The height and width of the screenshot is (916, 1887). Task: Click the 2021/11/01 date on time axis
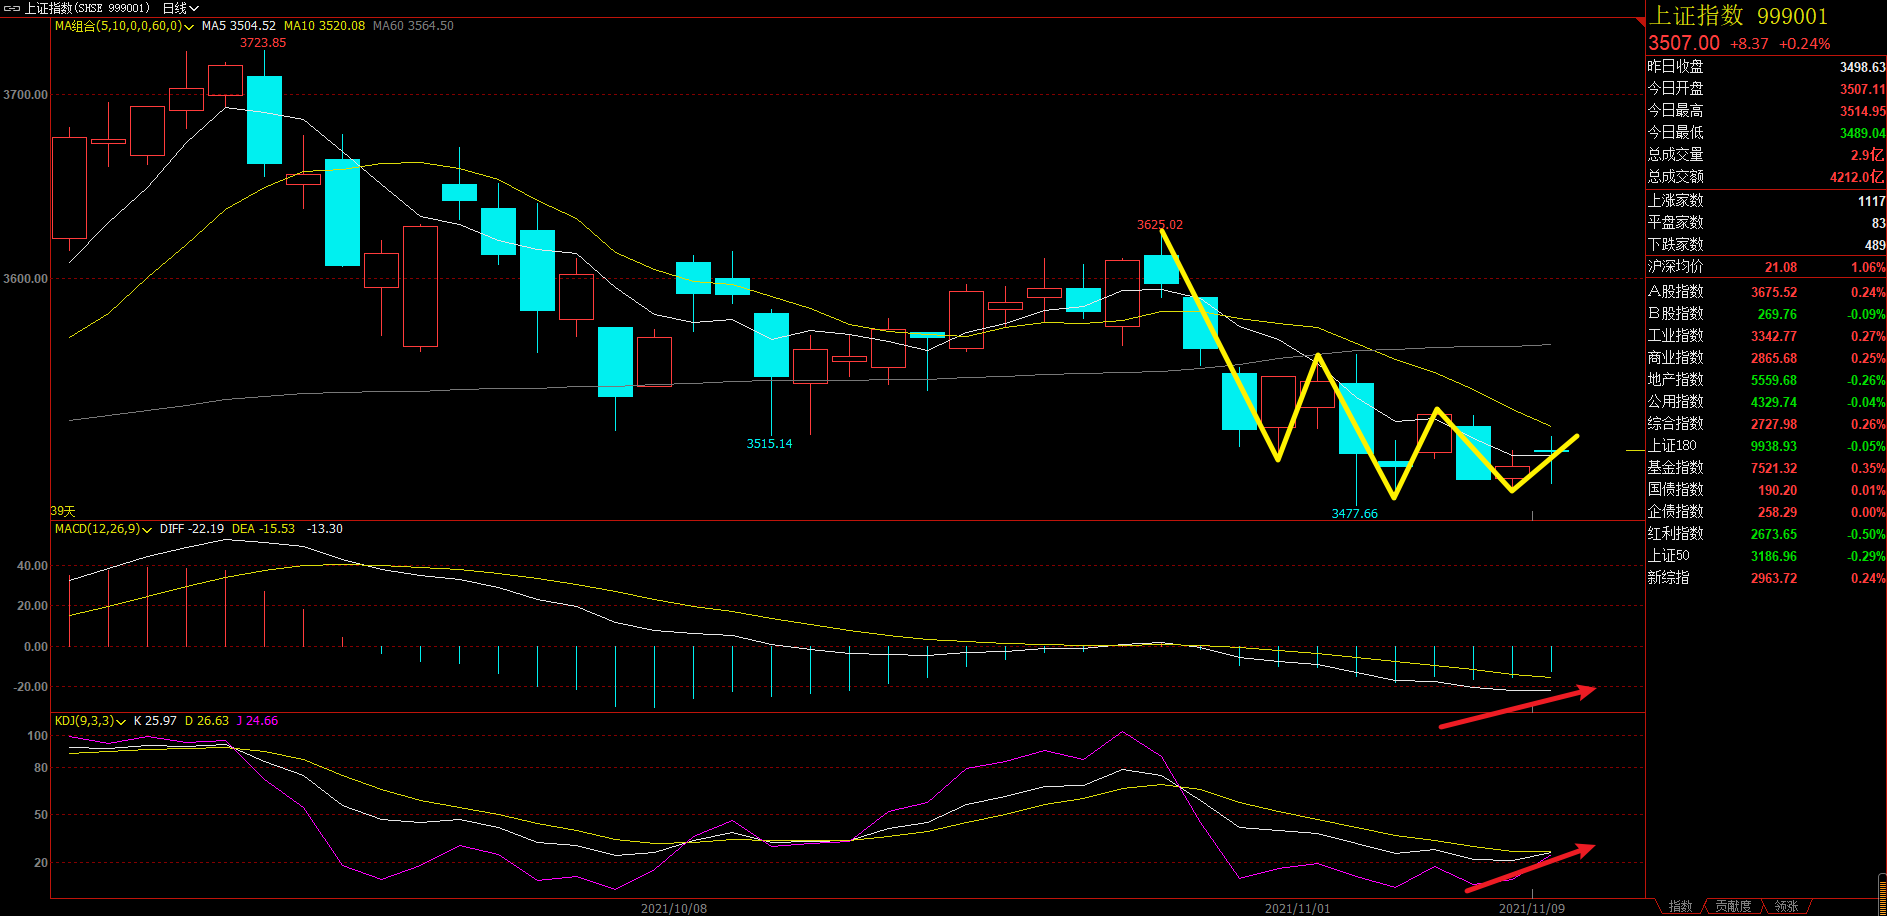(1297, 908)
